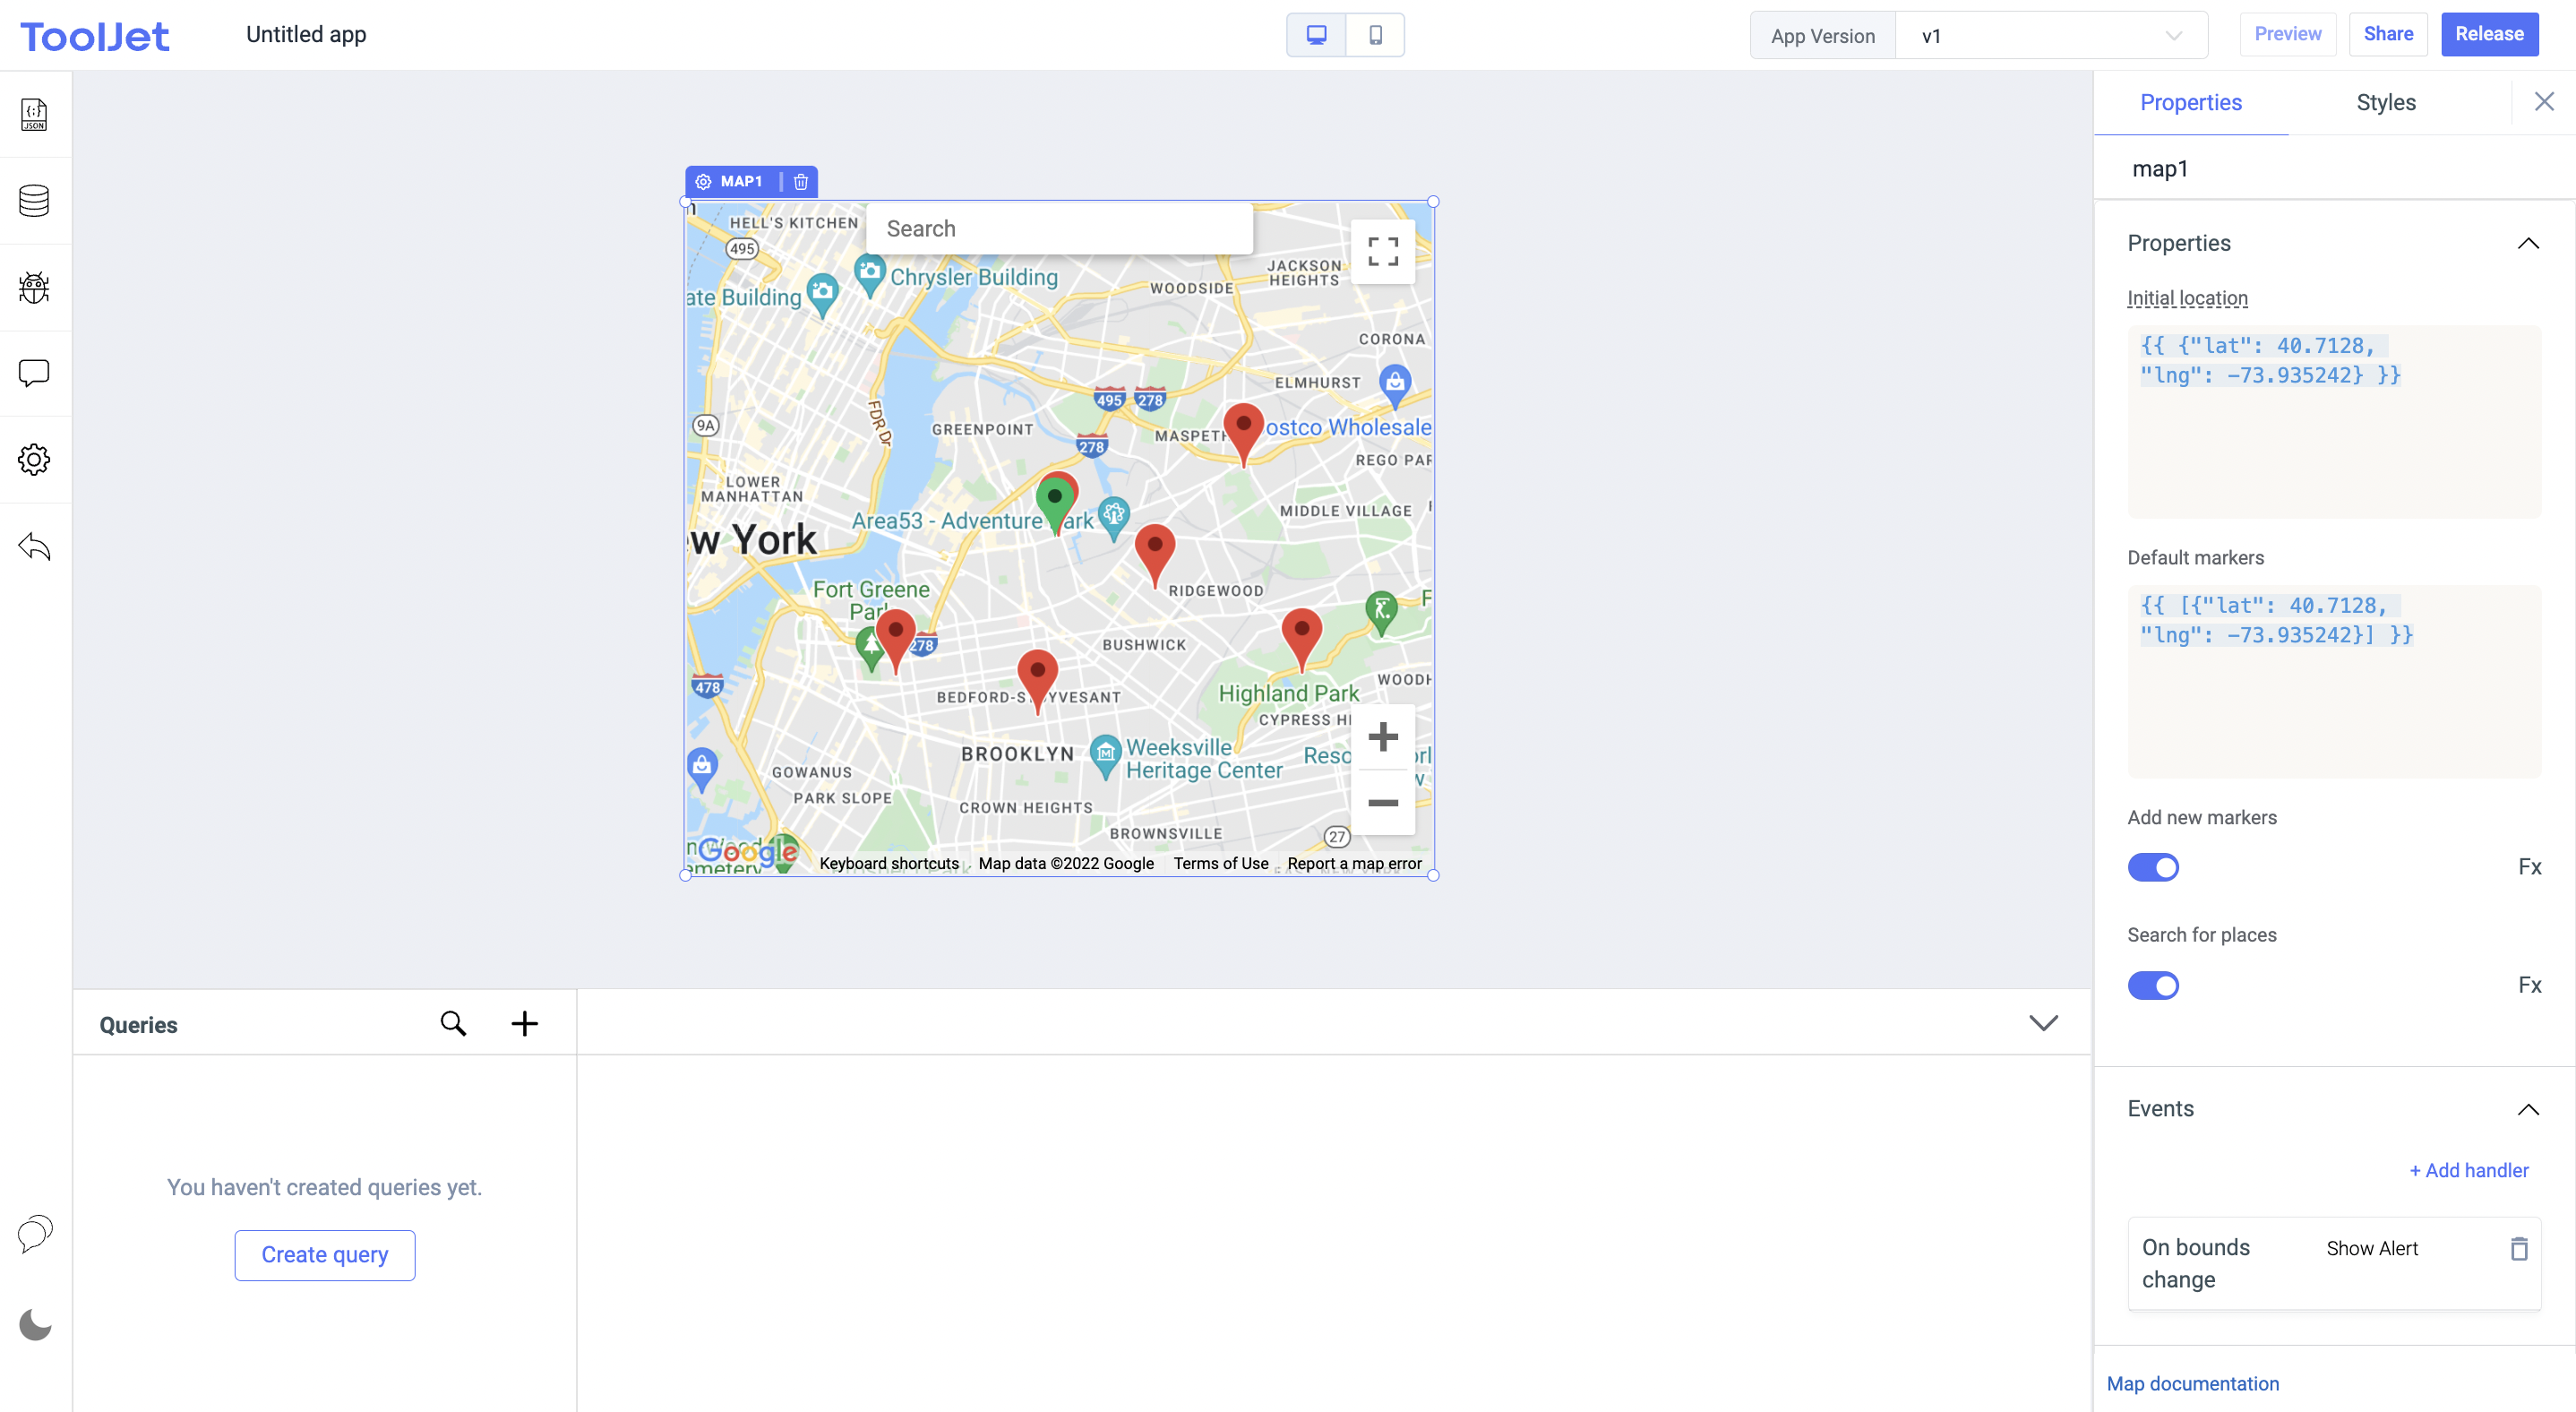The image size is (2576, 1412).
Task: Click the chat/comments panel icon
Action: click(35, 374)
